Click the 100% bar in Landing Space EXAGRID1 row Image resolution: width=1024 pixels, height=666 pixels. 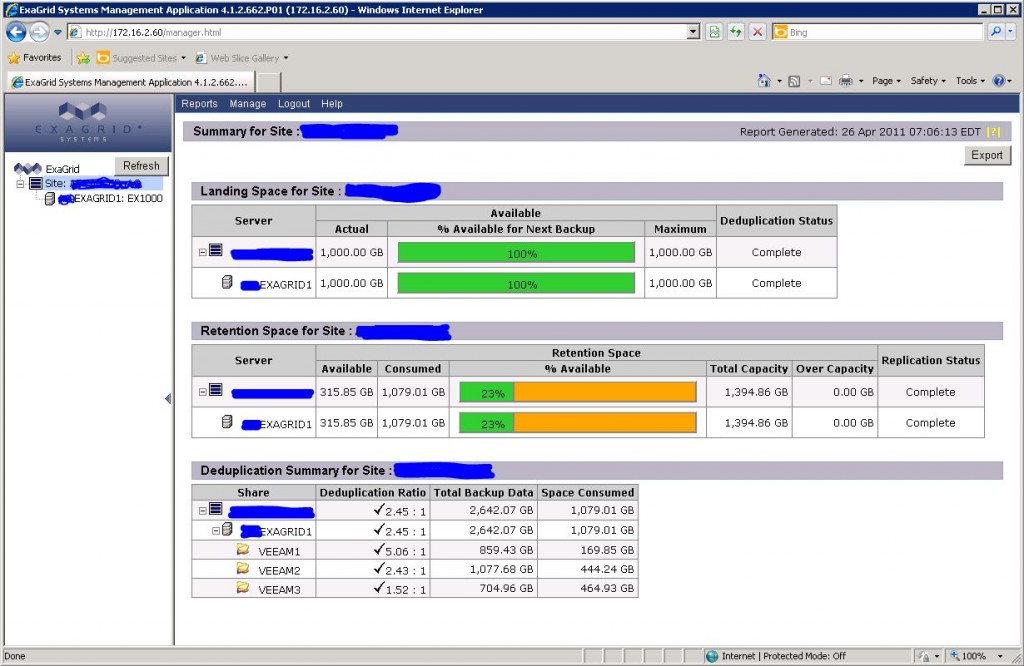pos(516,283)
